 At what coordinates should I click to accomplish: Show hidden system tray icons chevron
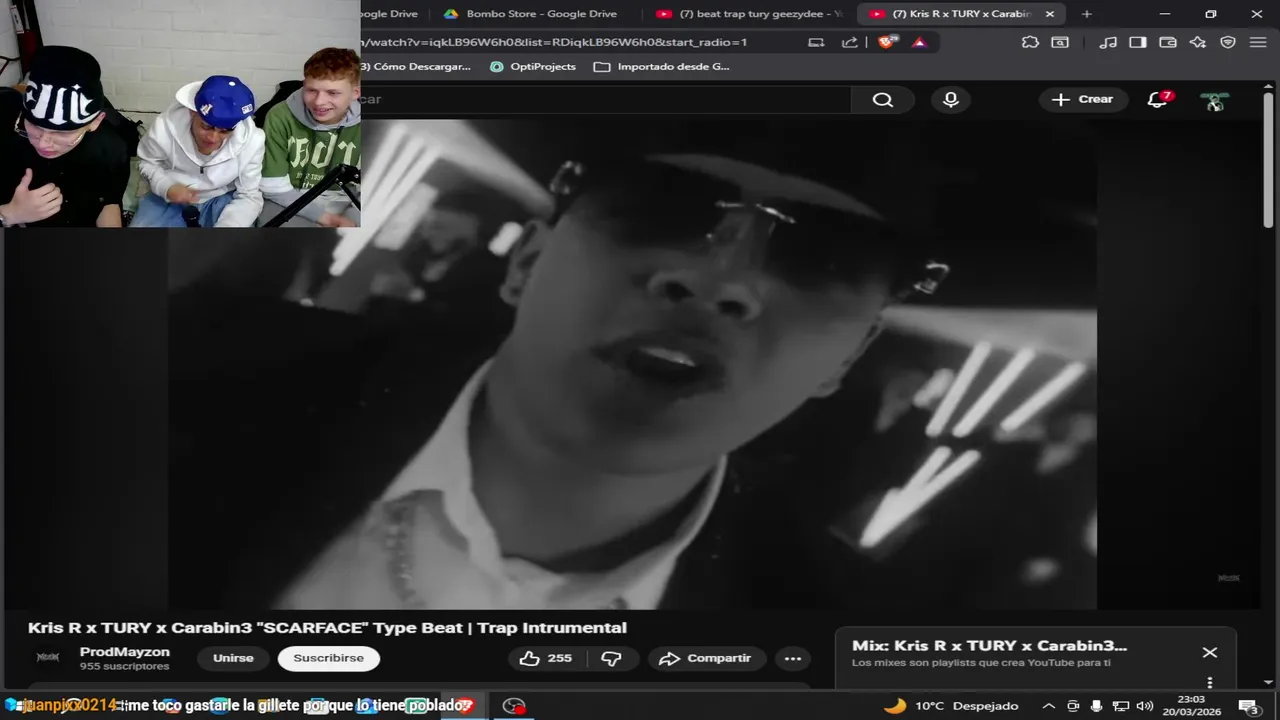pos(1048,706)
